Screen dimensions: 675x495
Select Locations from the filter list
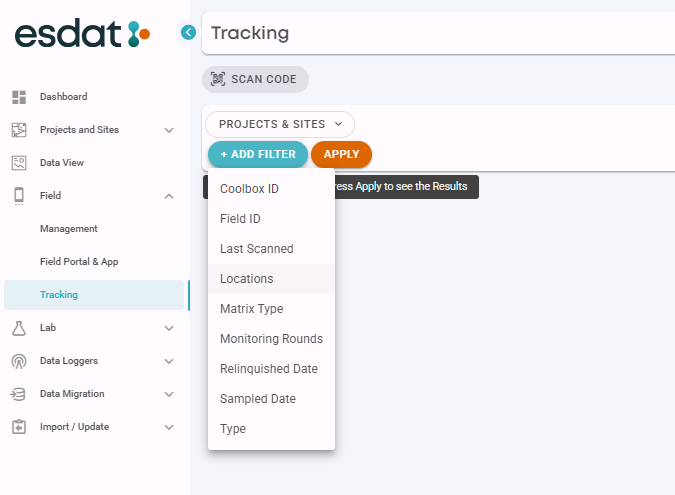click(x=247, y=279)
